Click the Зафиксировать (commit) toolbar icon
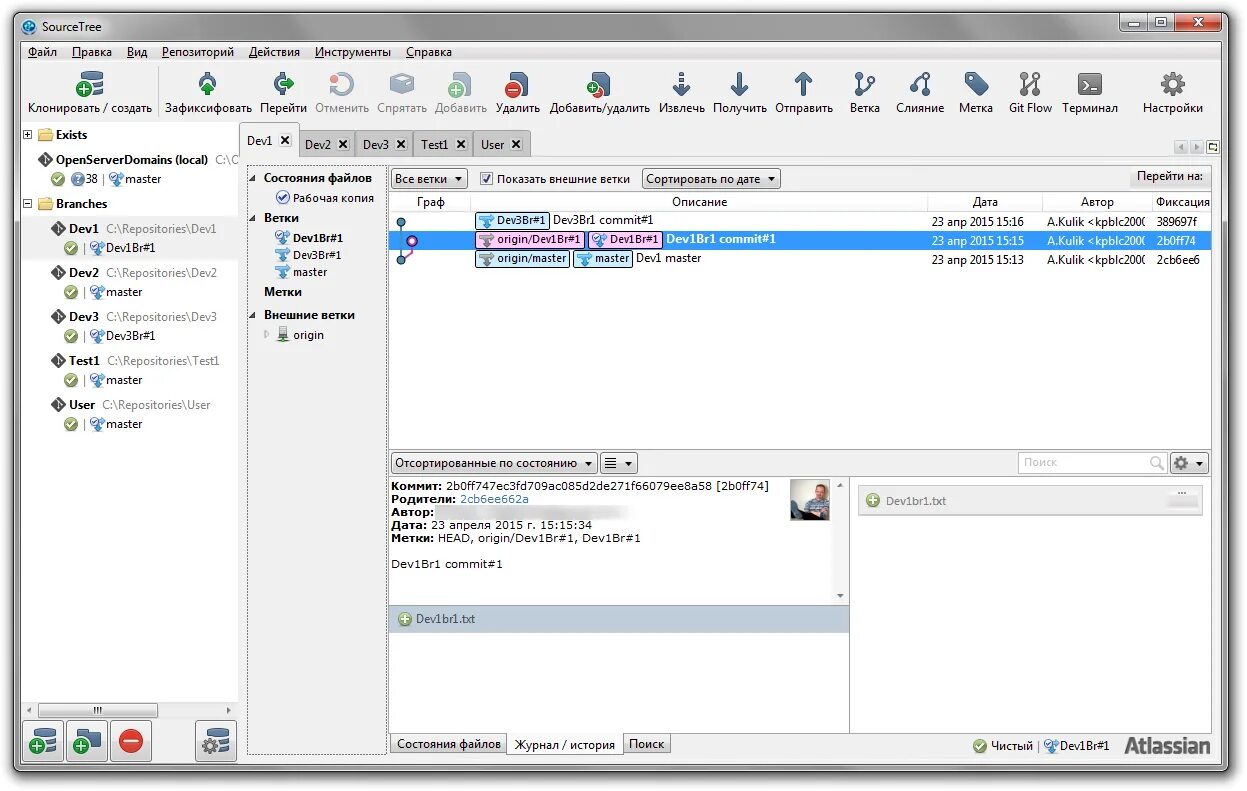The width and height of the screenshot is (1247, 791). (x=207, y=86)
